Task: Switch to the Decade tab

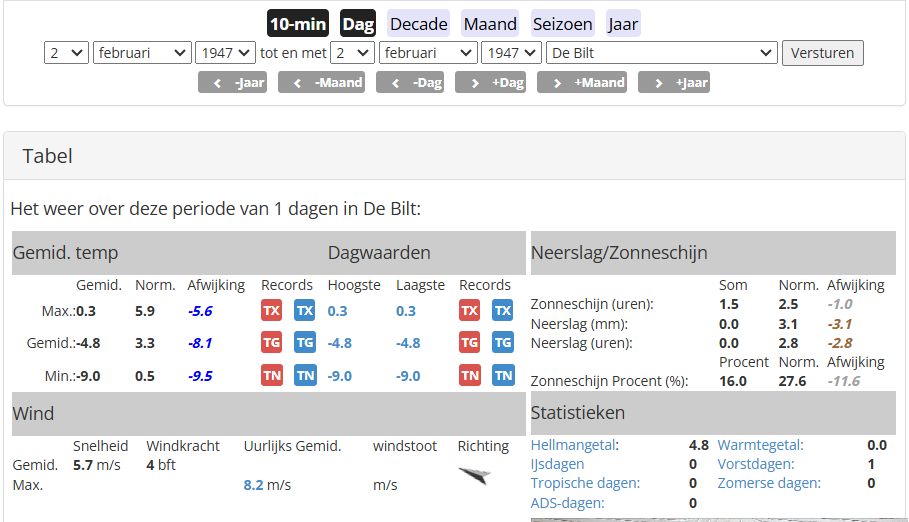Action: (x=419, y=24)
